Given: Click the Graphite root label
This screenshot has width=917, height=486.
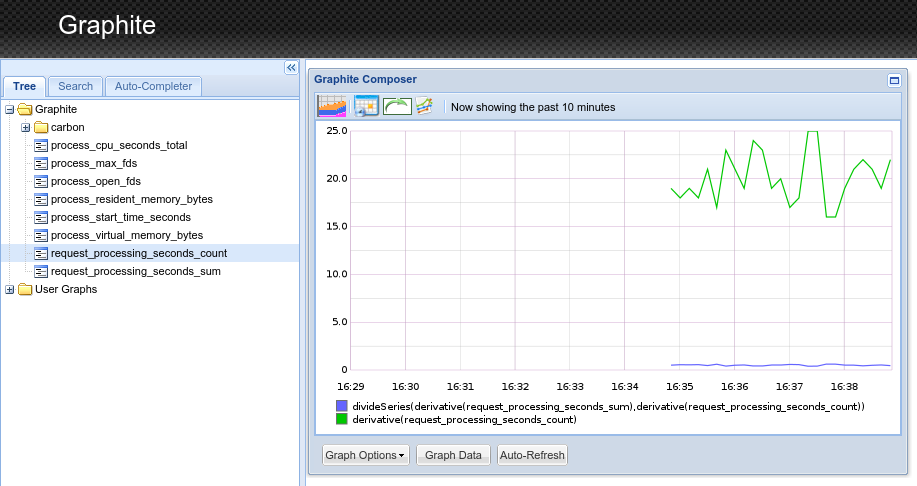Looking at the screenshot, I should [x=56, y=109].
